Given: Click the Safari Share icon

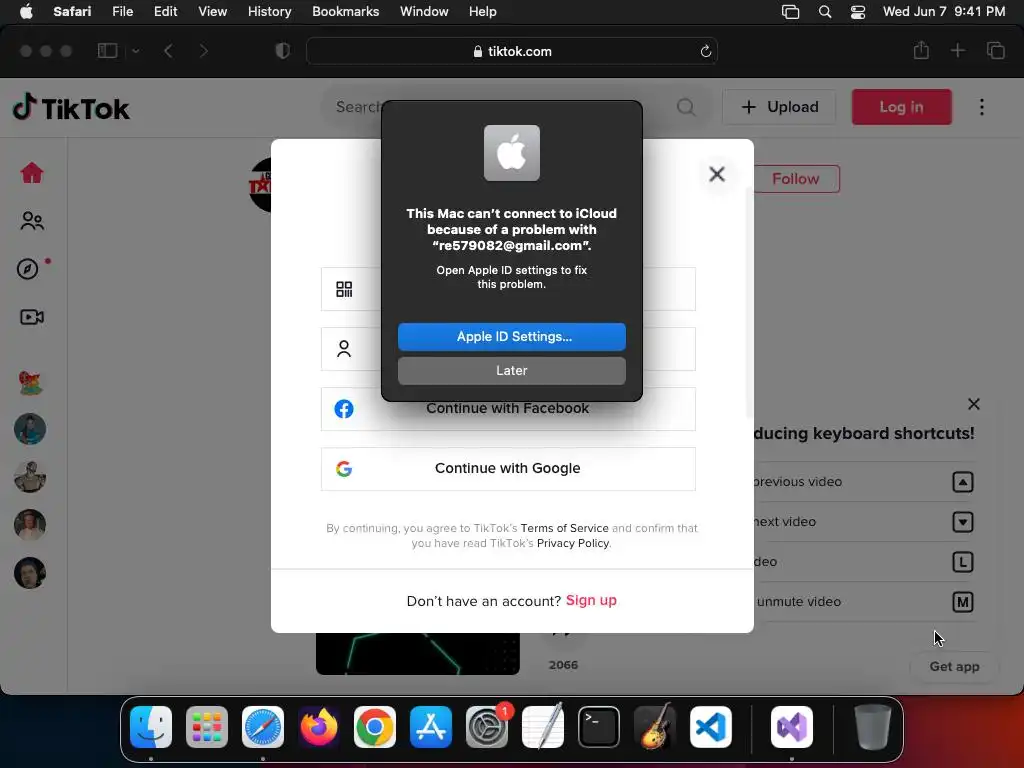Looking at the screenshot, I should tap(921, 50).
